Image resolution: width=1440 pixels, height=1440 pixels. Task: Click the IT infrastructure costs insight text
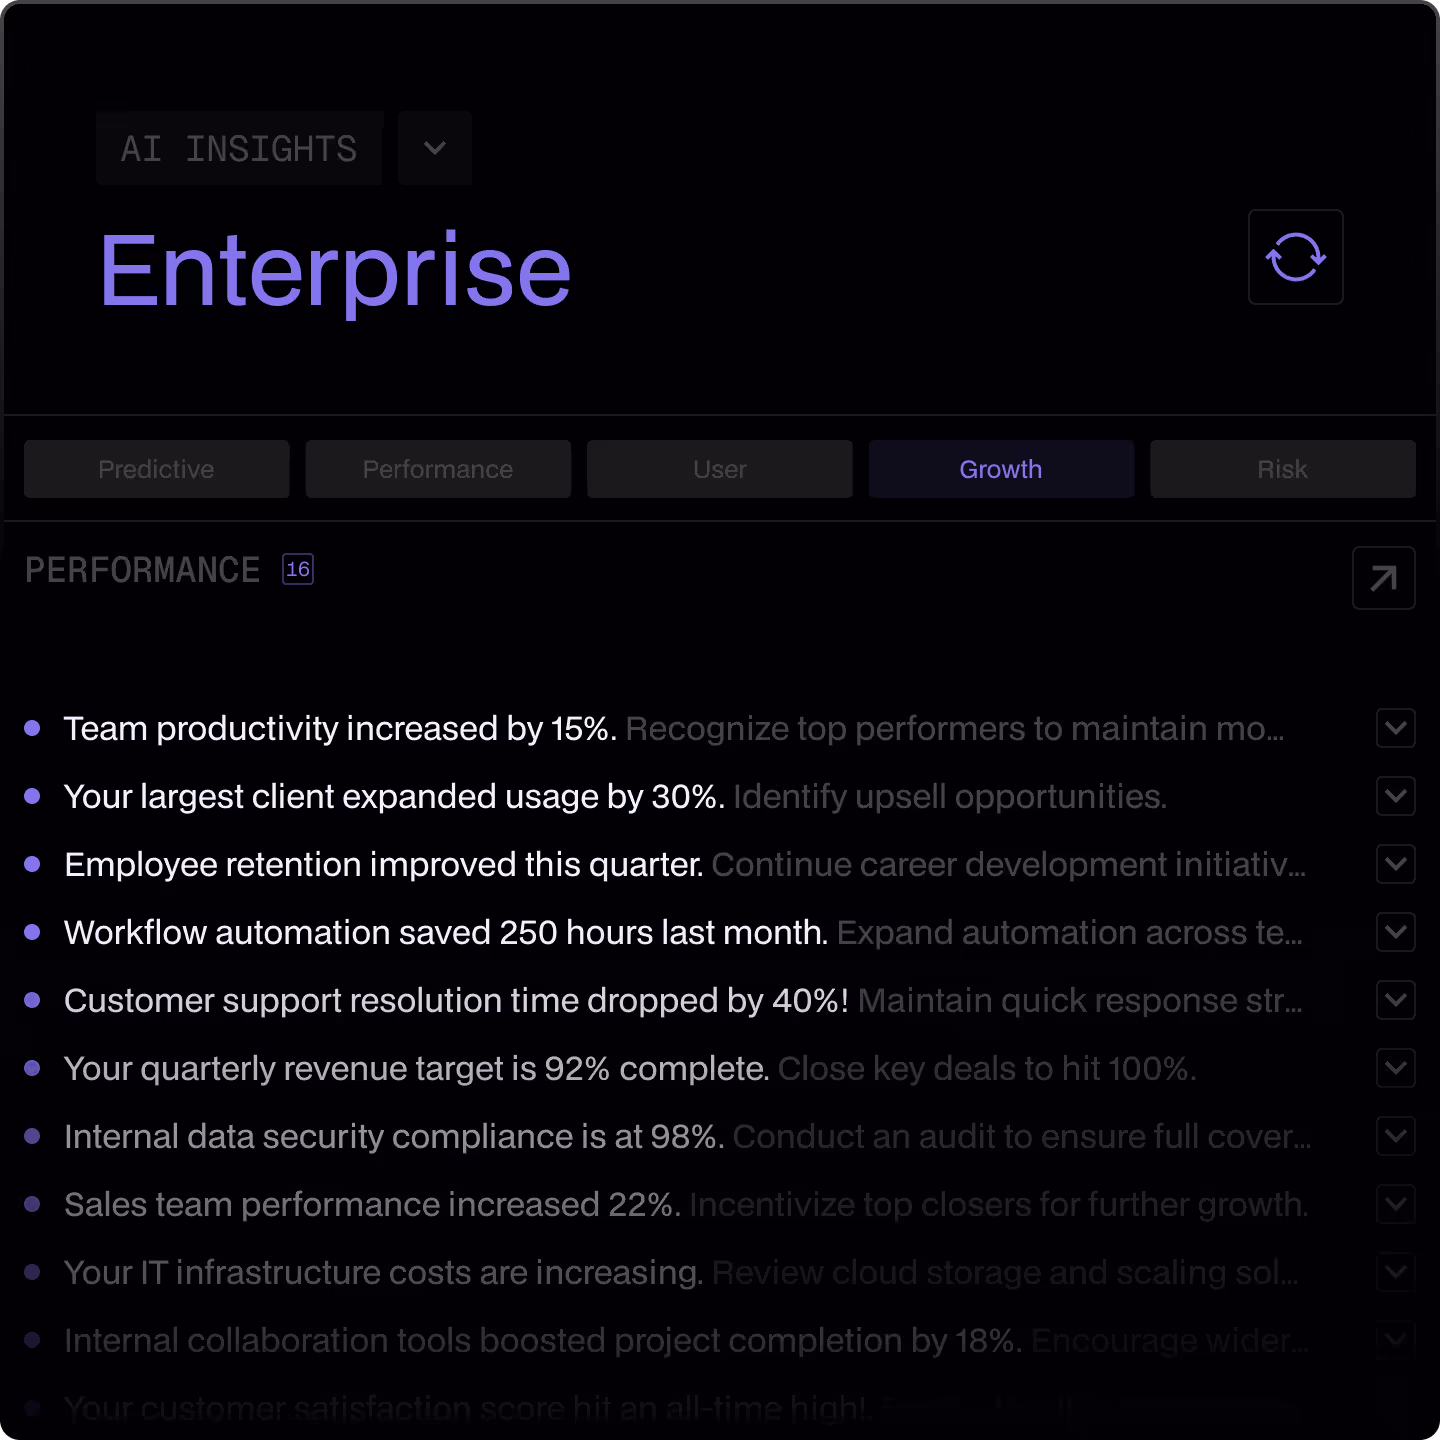click(x=383, y=1272)
